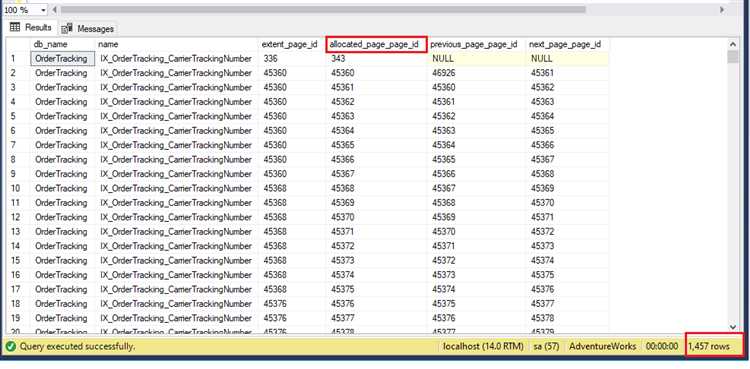This screenshot has height=369, width=750.
Task: Click 00:00:00 elapsed time in status bar
Action: 662,346
